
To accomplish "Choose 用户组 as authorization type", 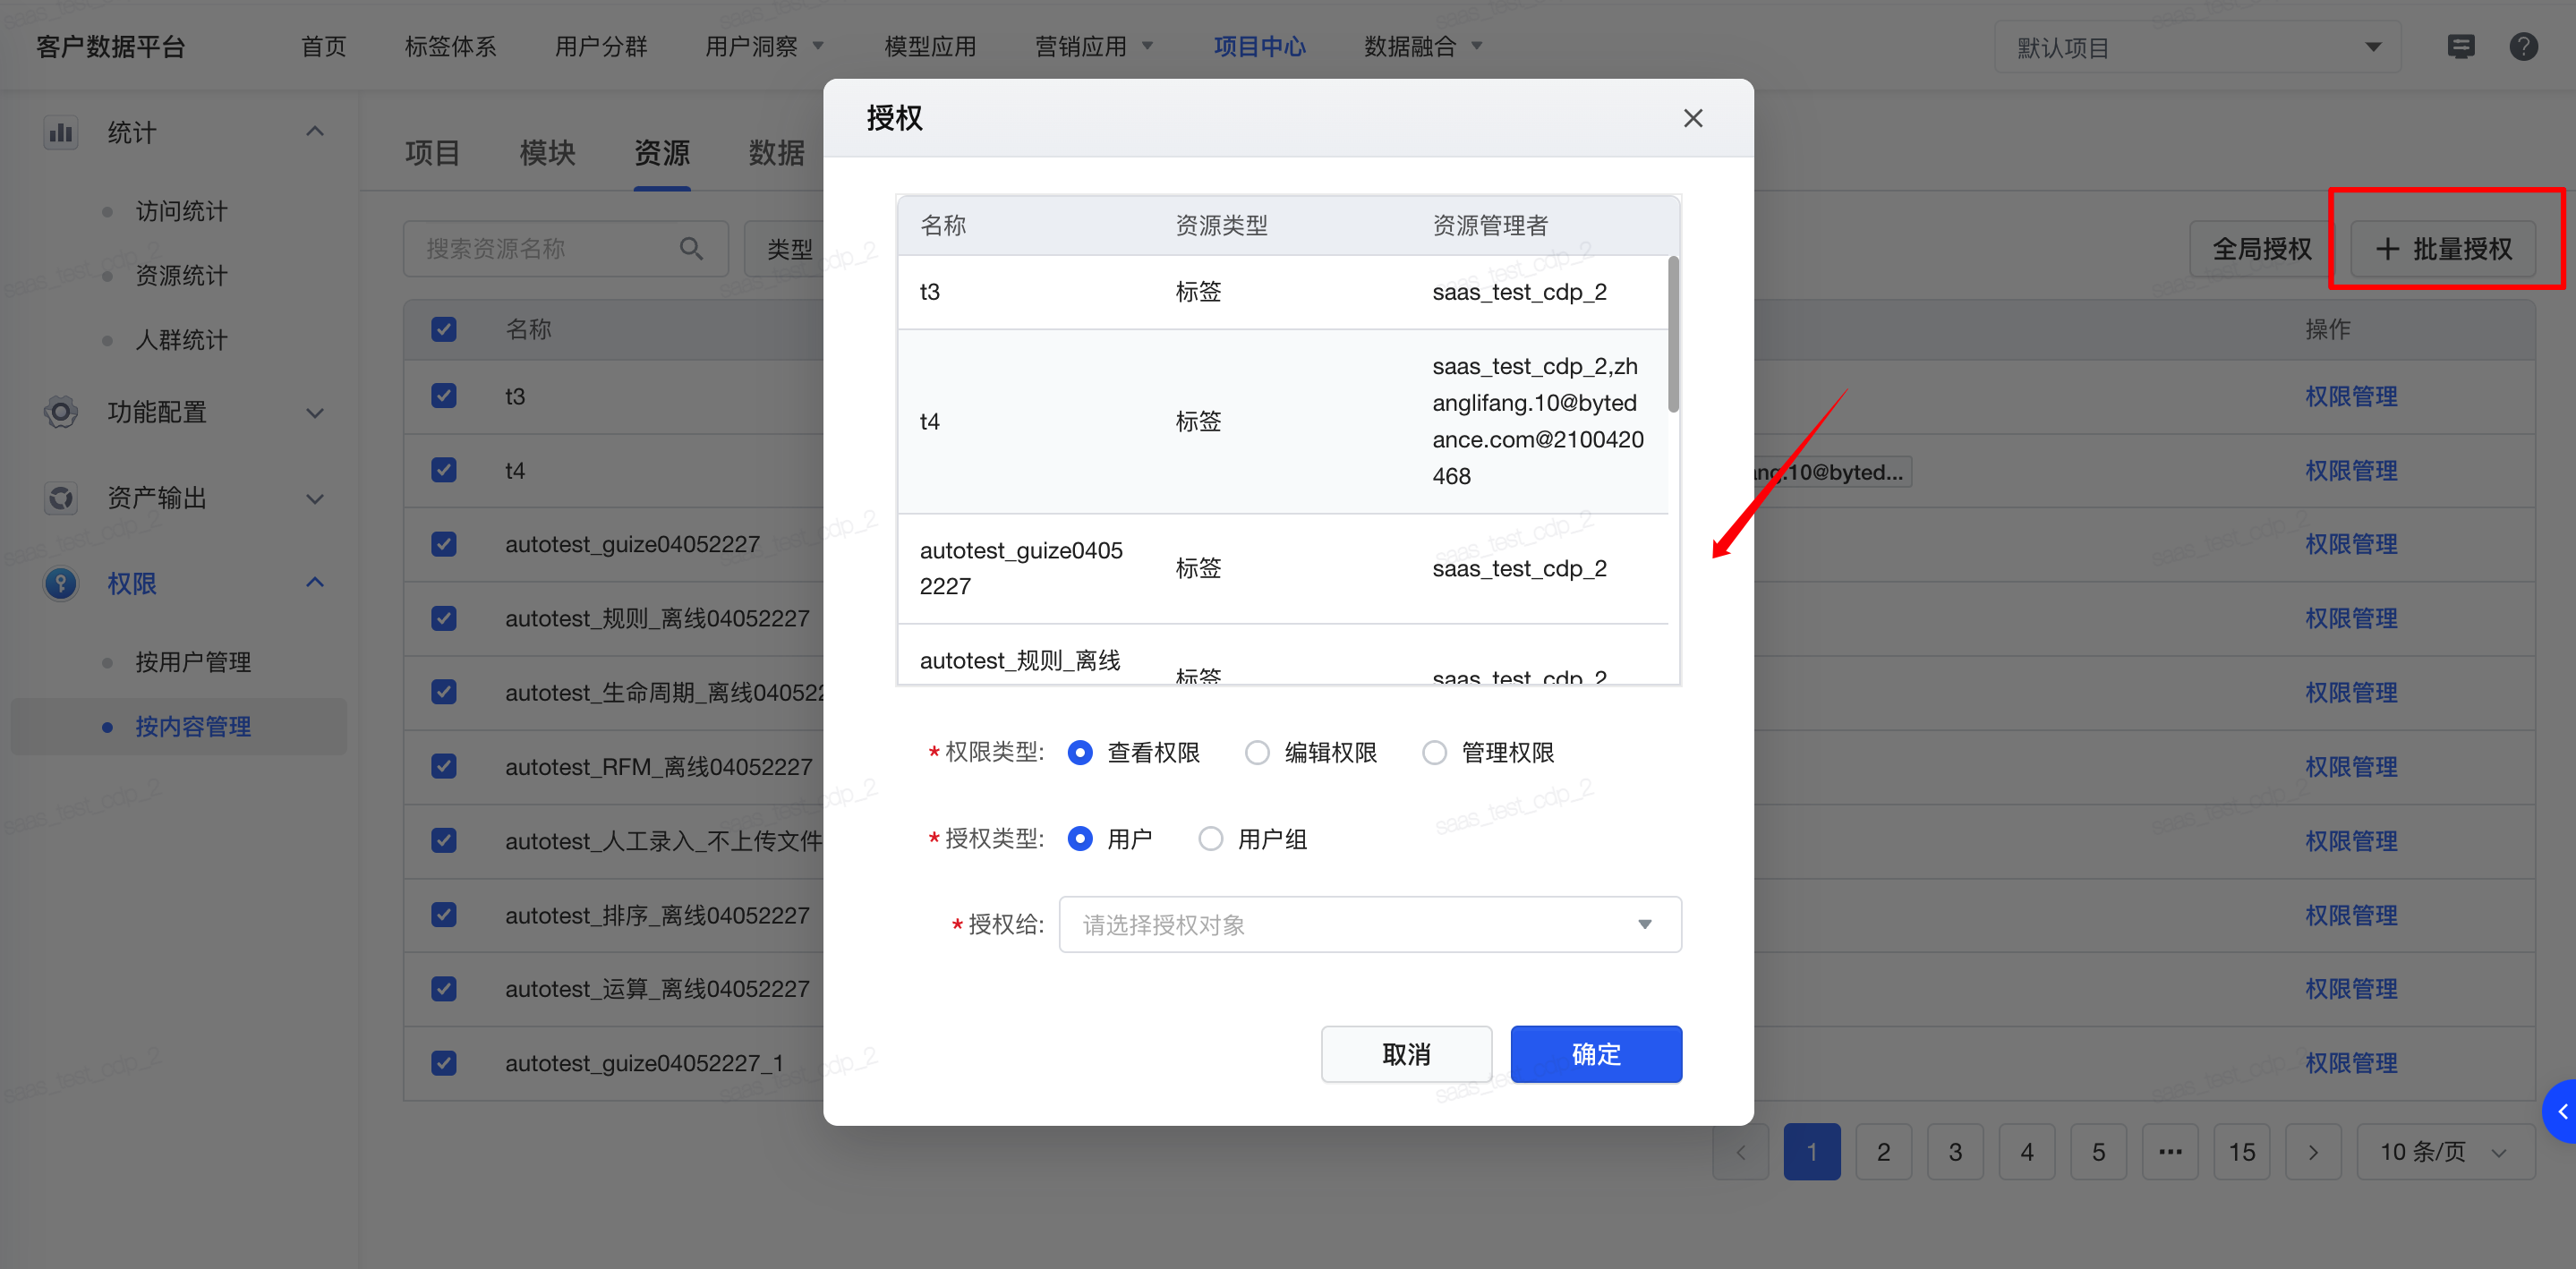I will pos(1210,838).
